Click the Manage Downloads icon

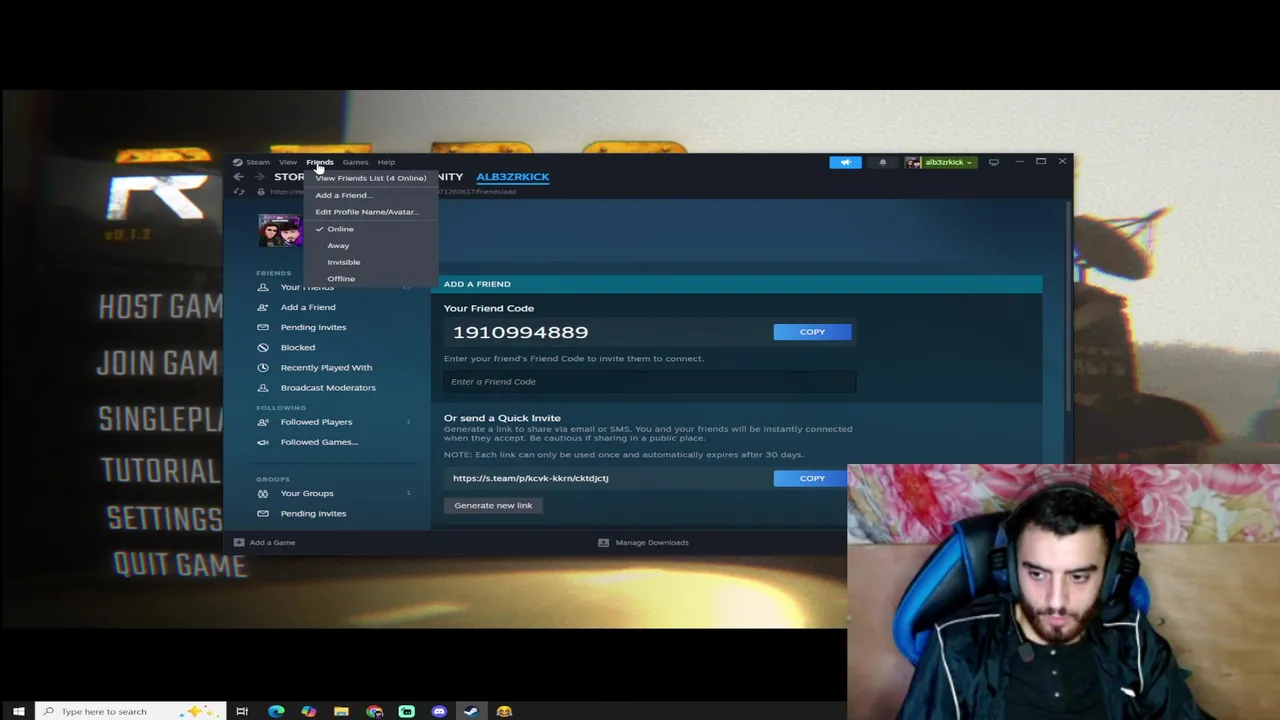click(x=603, y=542)
